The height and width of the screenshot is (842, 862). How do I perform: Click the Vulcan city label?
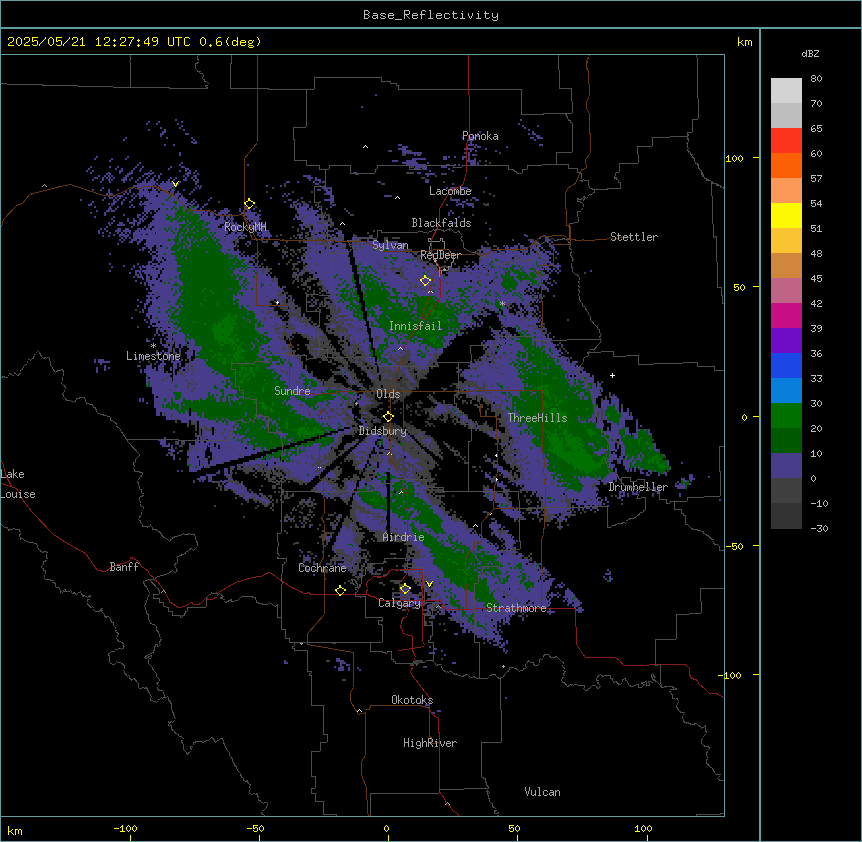click(x=543, y=792)
